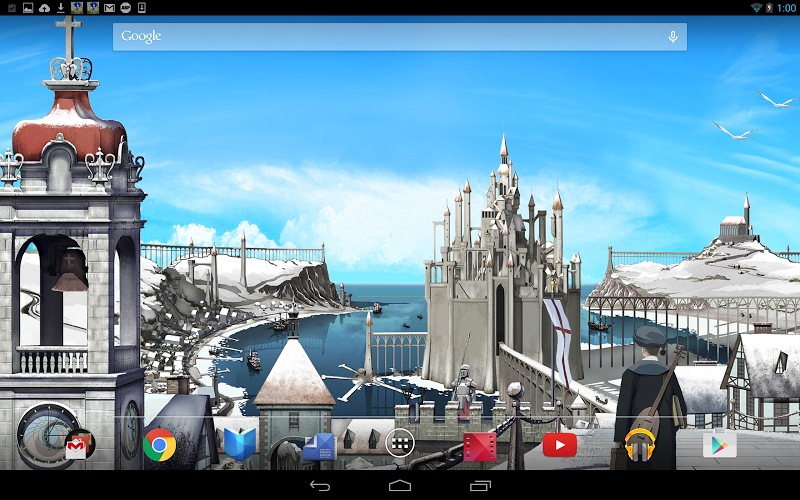Launch the Play Music headphones app

tap(640, 445)
